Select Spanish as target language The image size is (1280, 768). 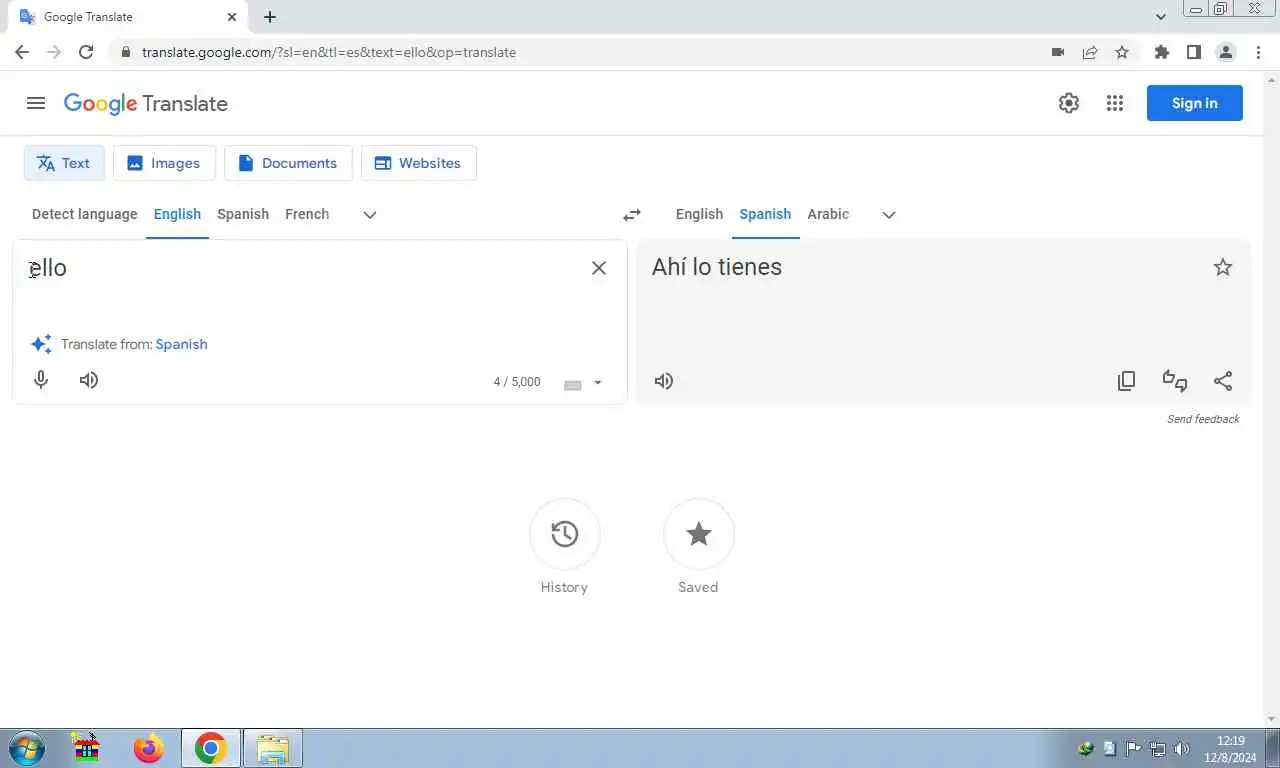pyautogui.click(x=765, y=214)
